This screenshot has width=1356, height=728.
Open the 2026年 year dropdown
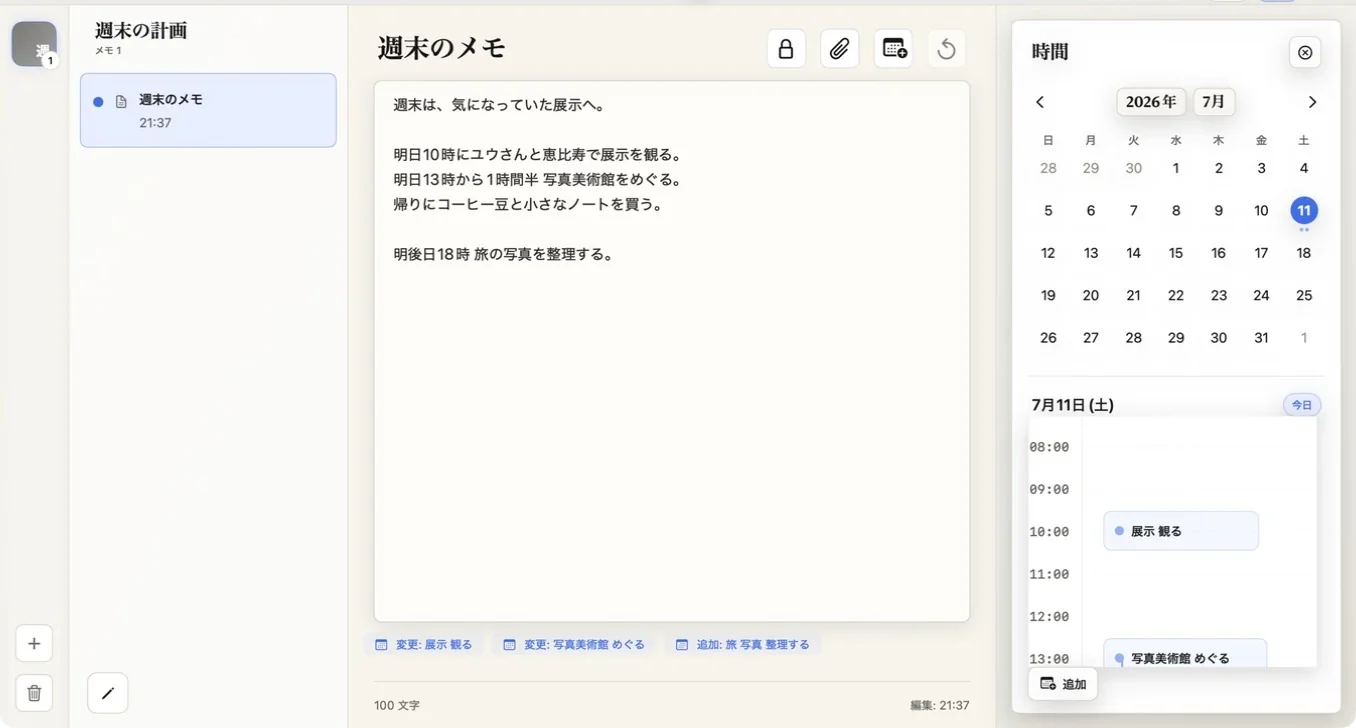tap(1151, 102)
